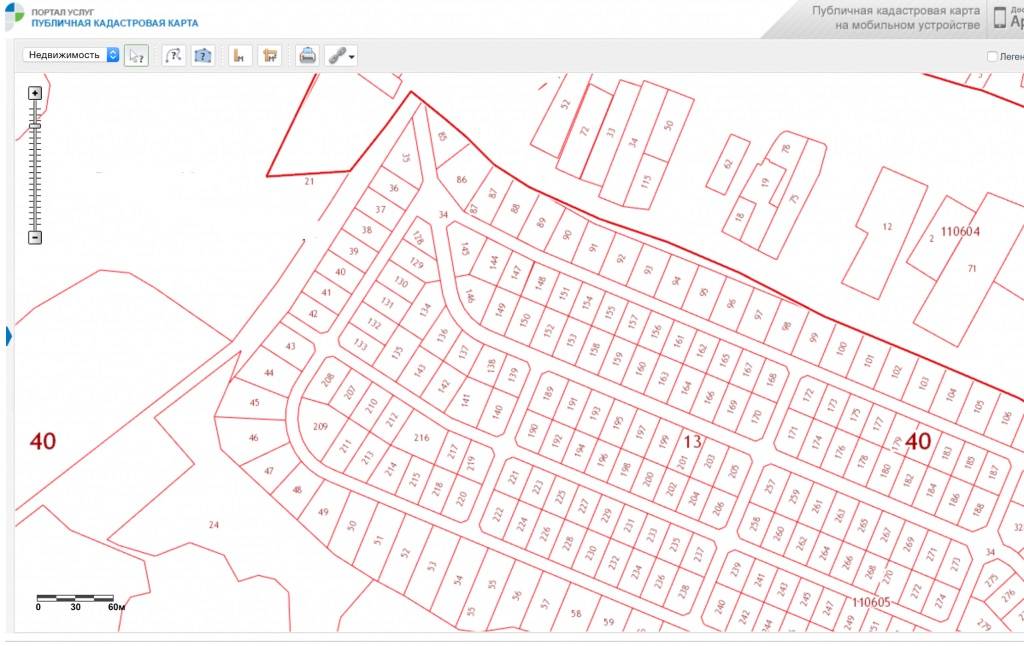This screenshot has height=646, width=1024.
Task: Click parcel number 46 on the map
Action: pyautogui.click(x=253, y=438)
